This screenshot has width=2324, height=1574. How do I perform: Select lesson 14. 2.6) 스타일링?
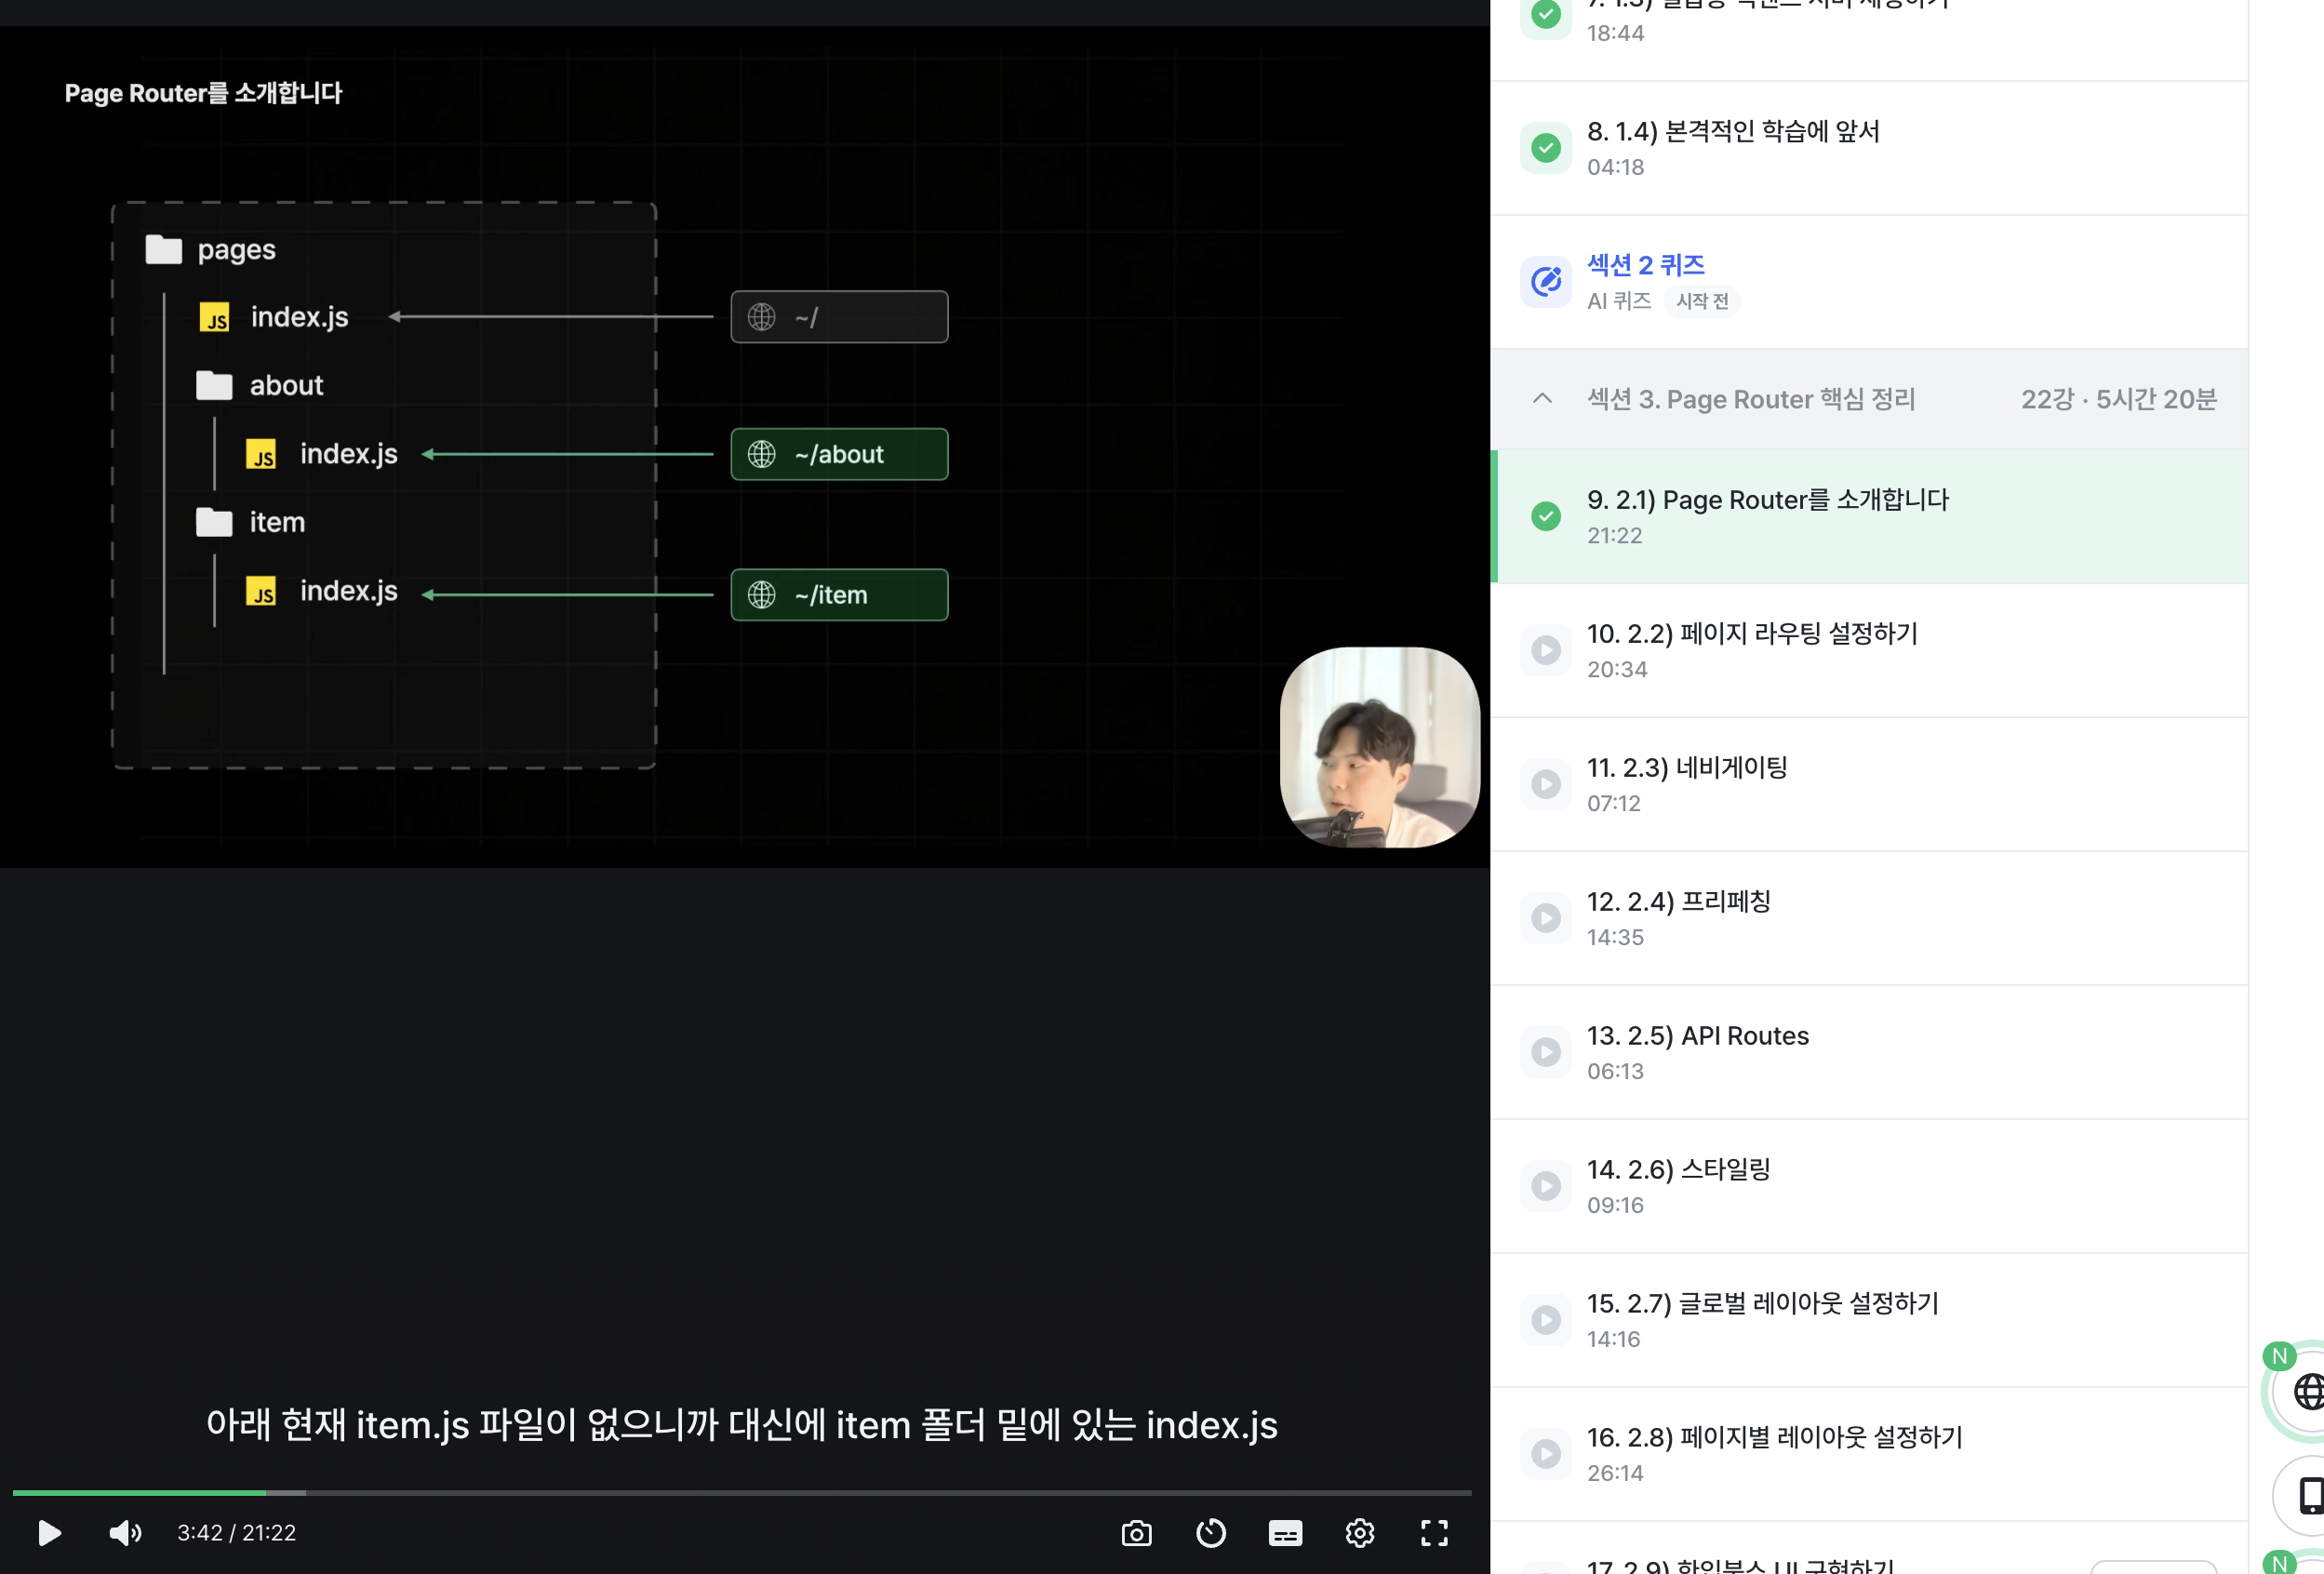click(x=1678, y=1170)
